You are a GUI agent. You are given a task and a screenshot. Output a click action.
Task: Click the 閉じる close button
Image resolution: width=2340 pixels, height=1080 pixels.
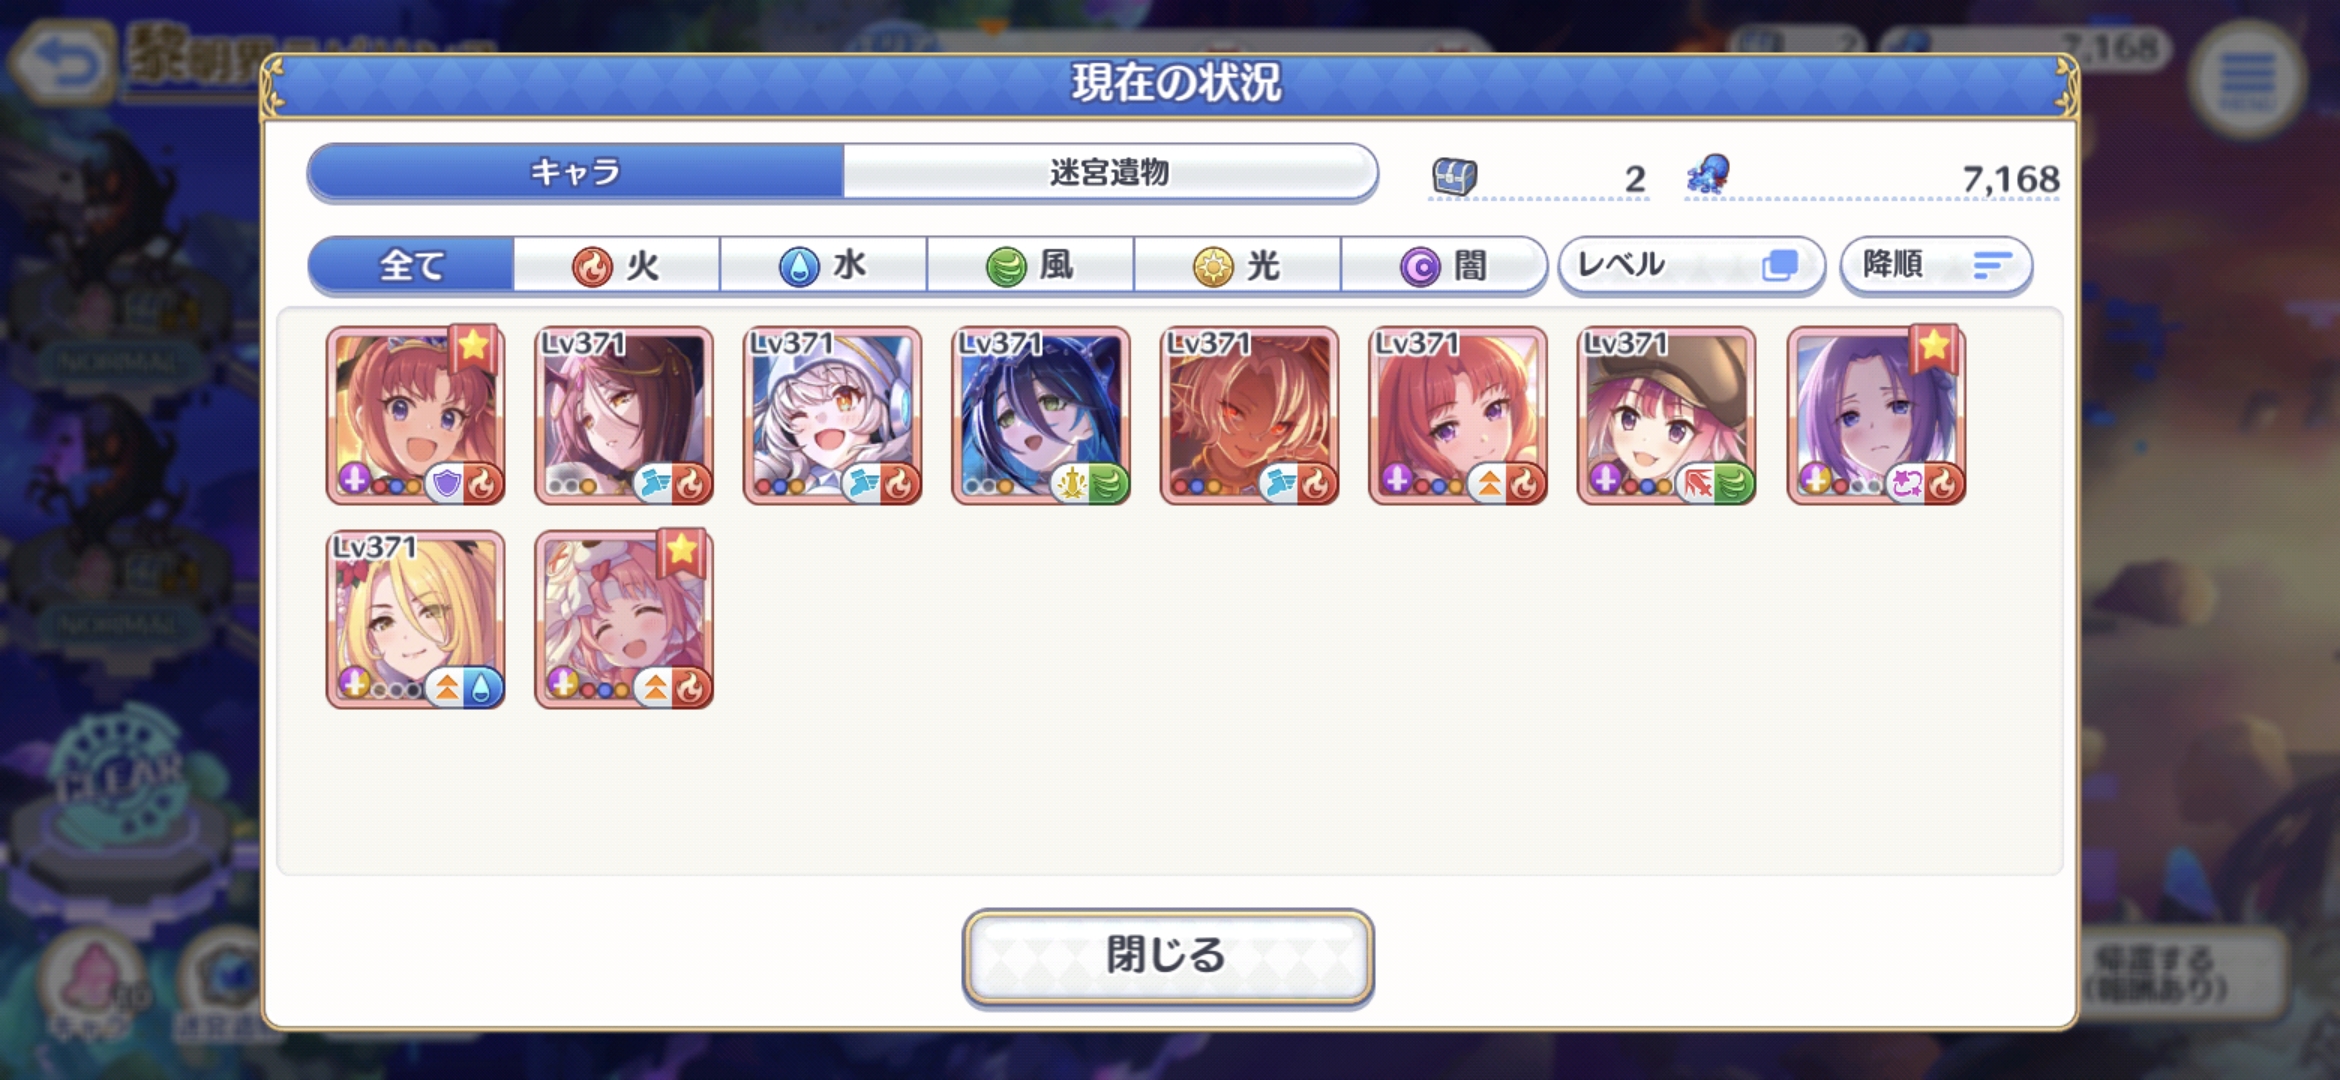coord(1168,956)
